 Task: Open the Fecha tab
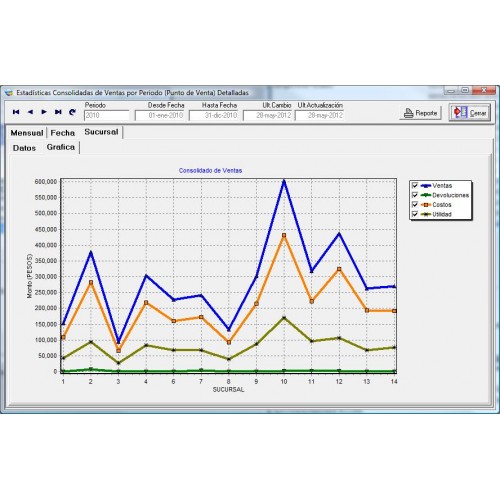63,133
